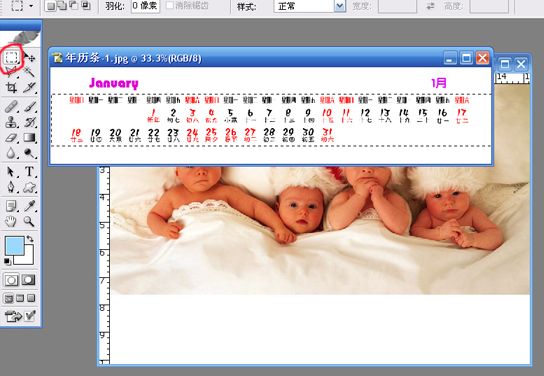Choose add to selection mode button
The height and width of the screenshot is (376, 544).
pos(62,6)
